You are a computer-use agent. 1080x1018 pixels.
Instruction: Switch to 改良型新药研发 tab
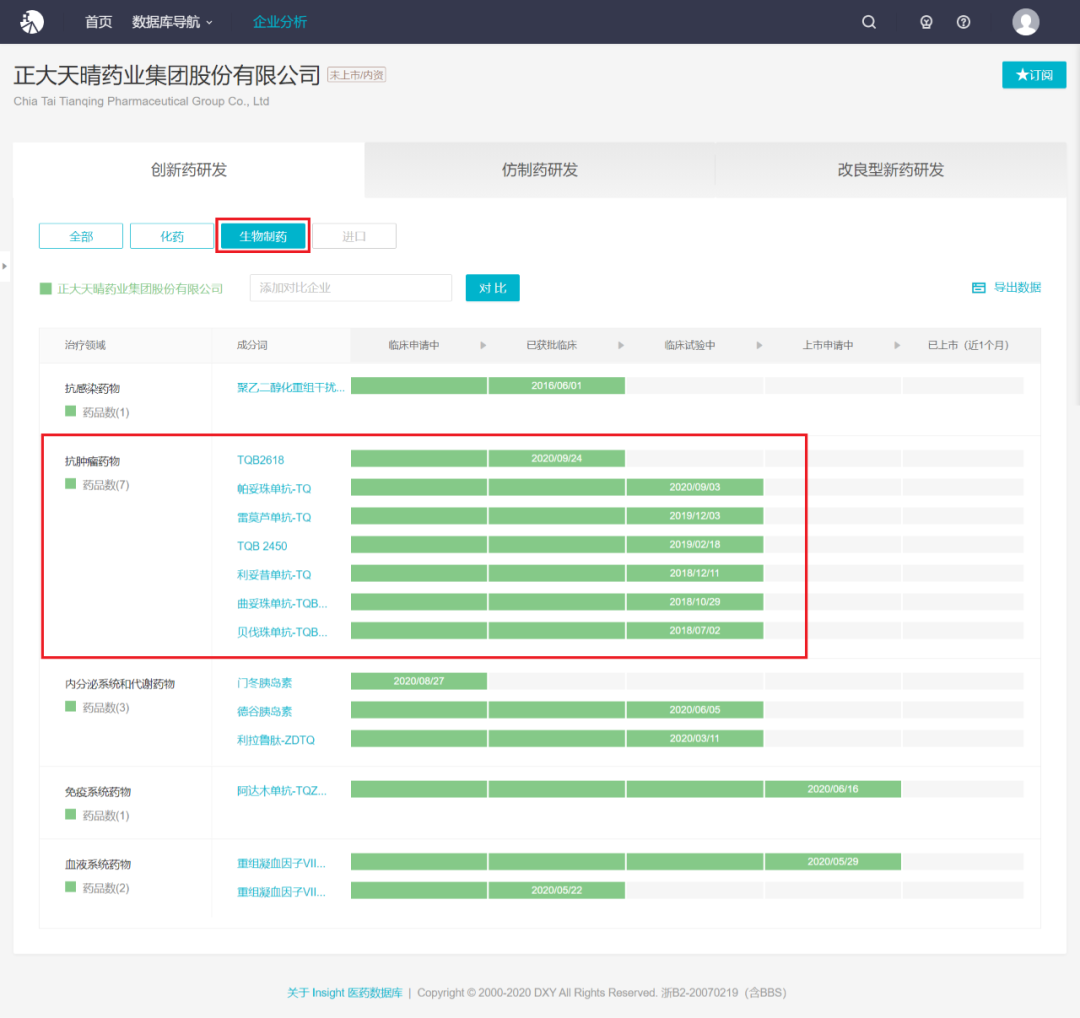(x=891, y=170)
